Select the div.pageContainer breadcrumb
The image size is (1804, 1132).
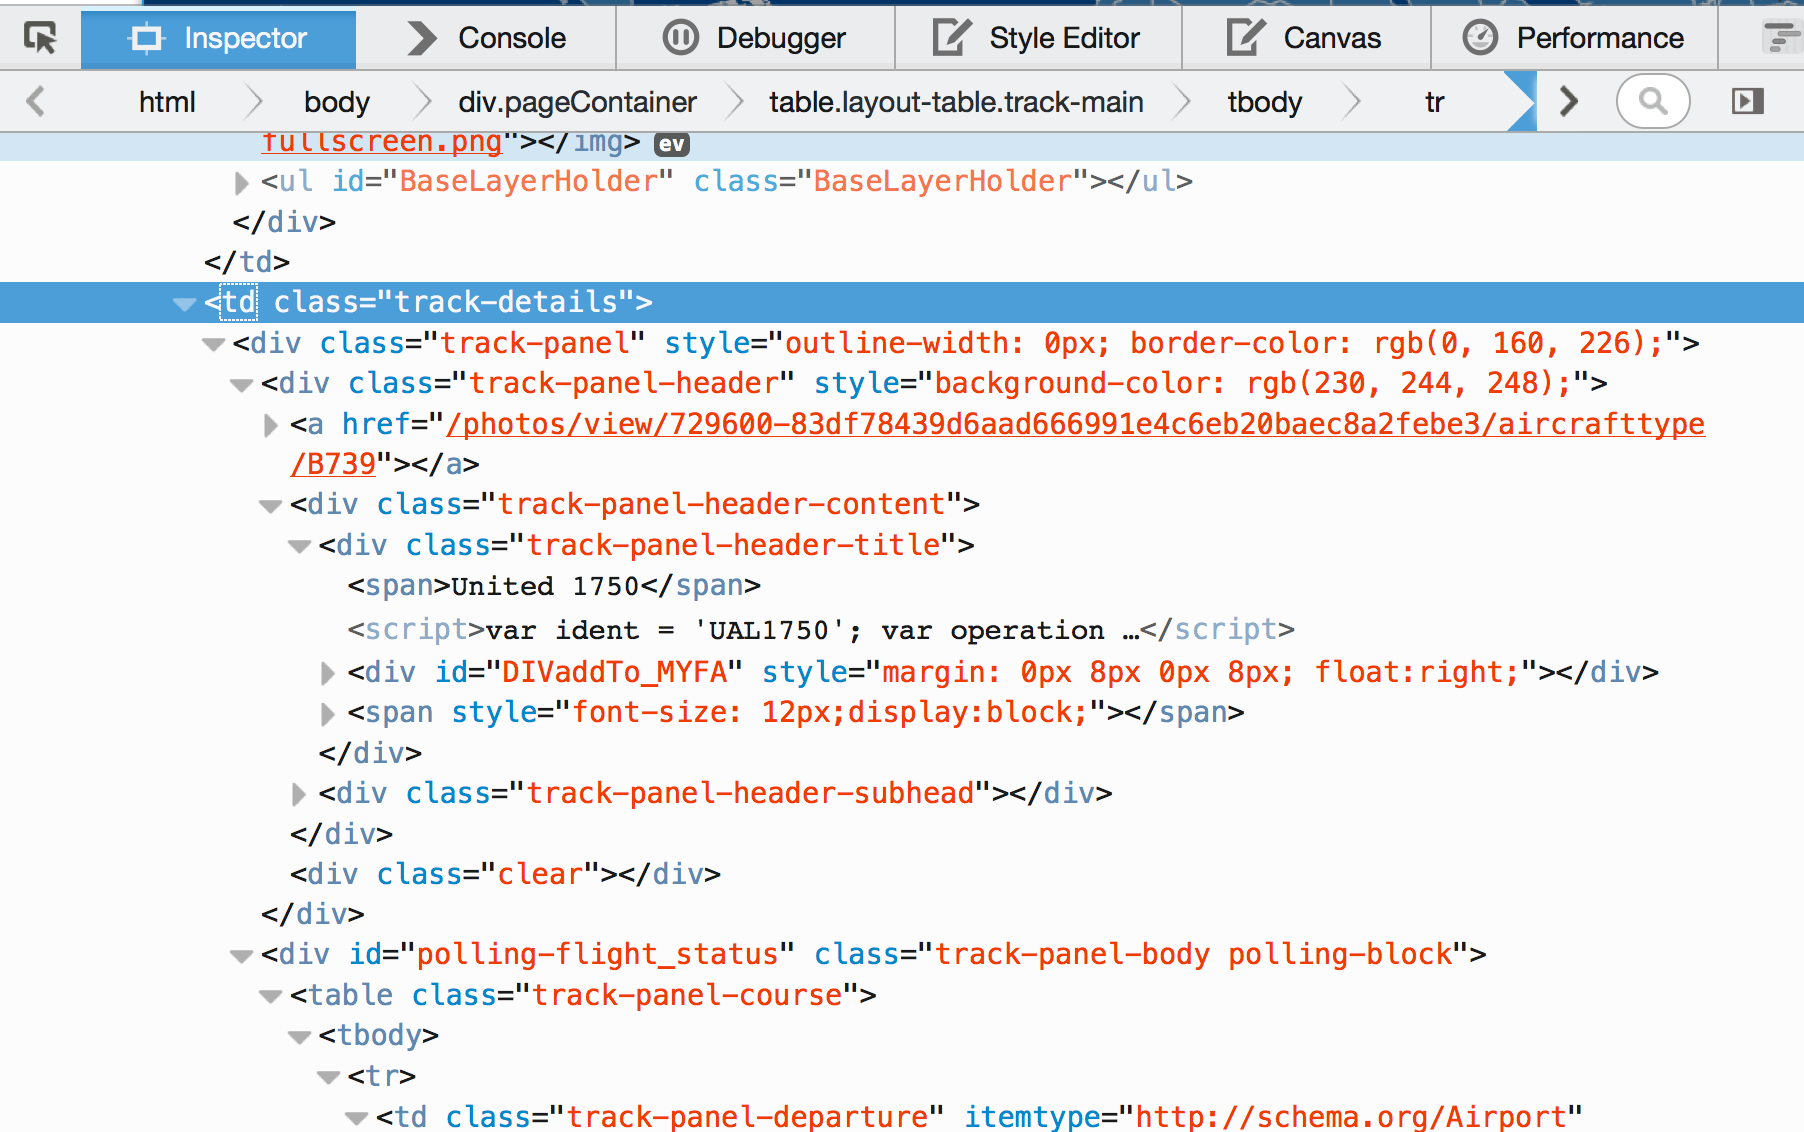577,102
